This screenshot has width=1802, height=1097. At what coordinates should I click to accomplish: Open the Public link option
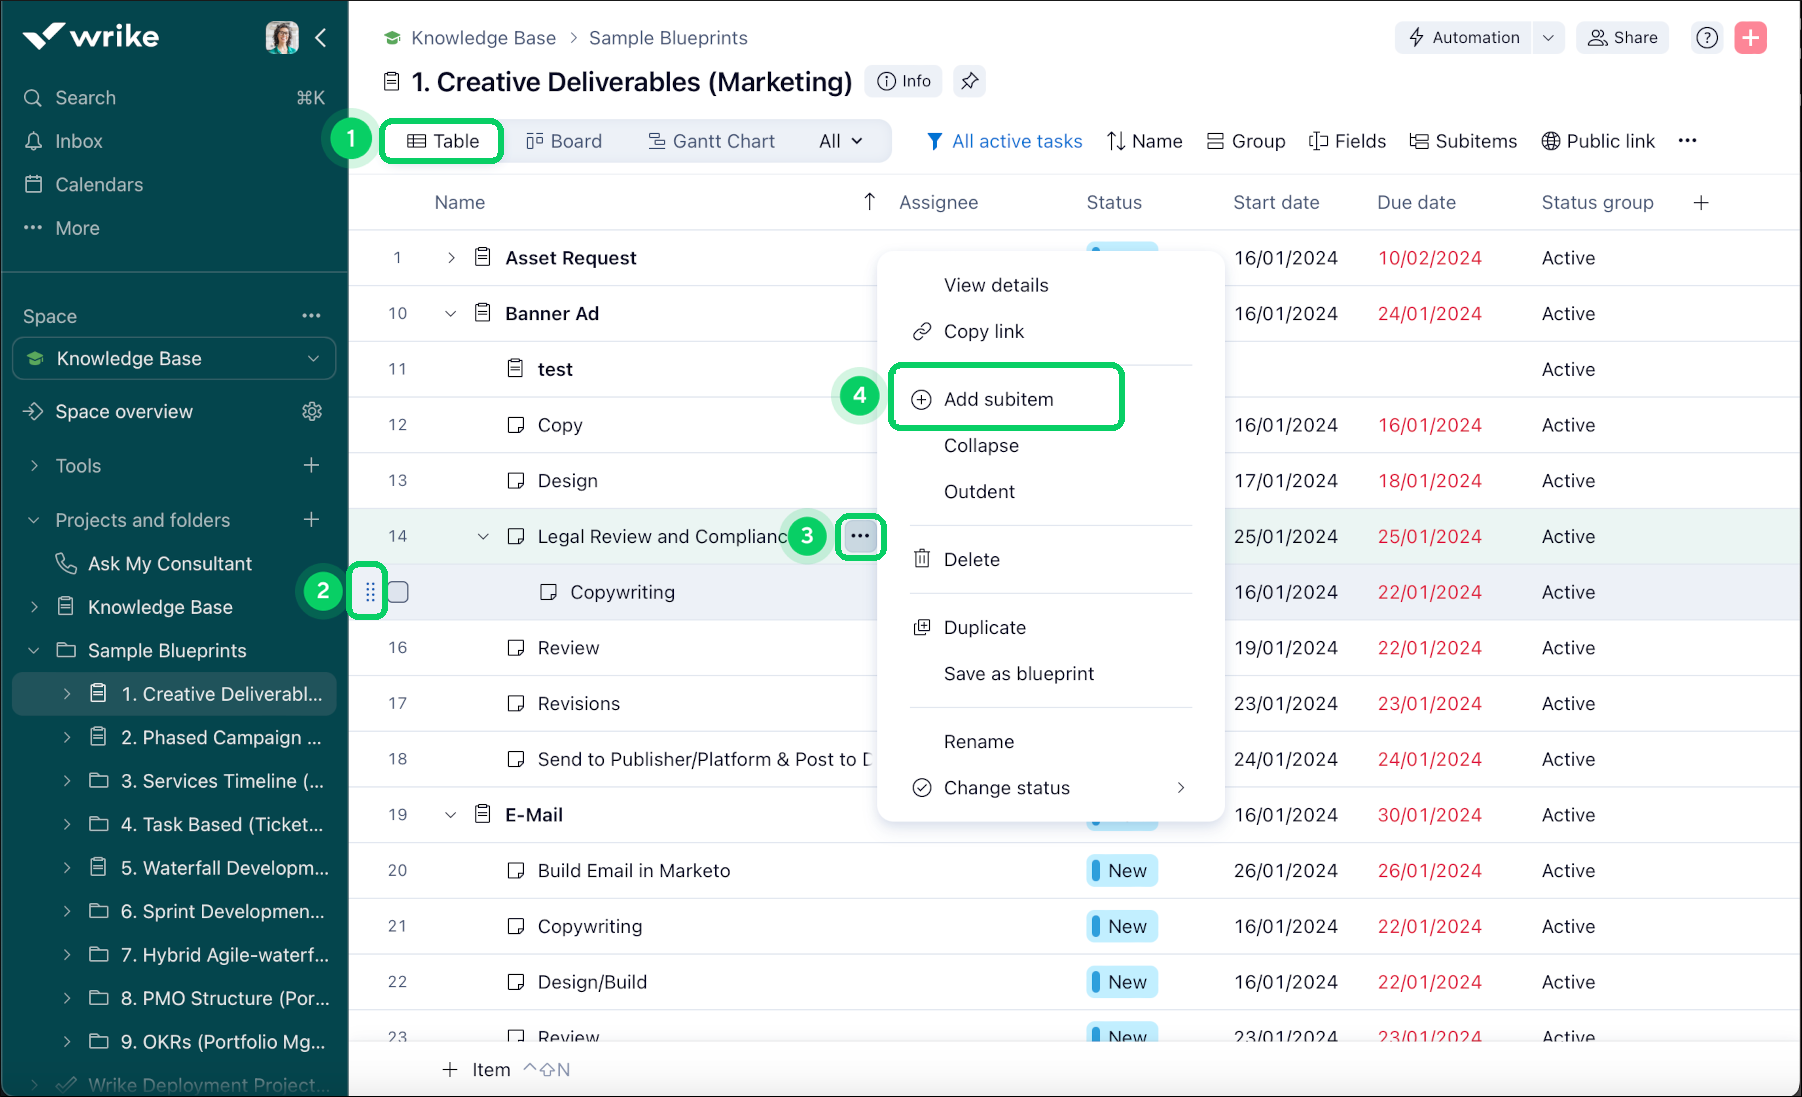click(x=1597, y=141)
